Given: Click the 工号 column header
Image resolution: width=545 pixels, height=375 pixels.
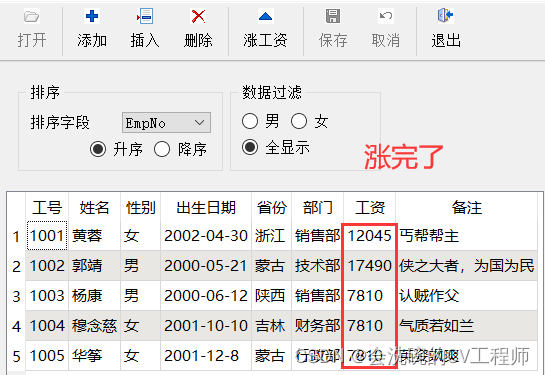Looking at the screenshot, I should 47,207.
